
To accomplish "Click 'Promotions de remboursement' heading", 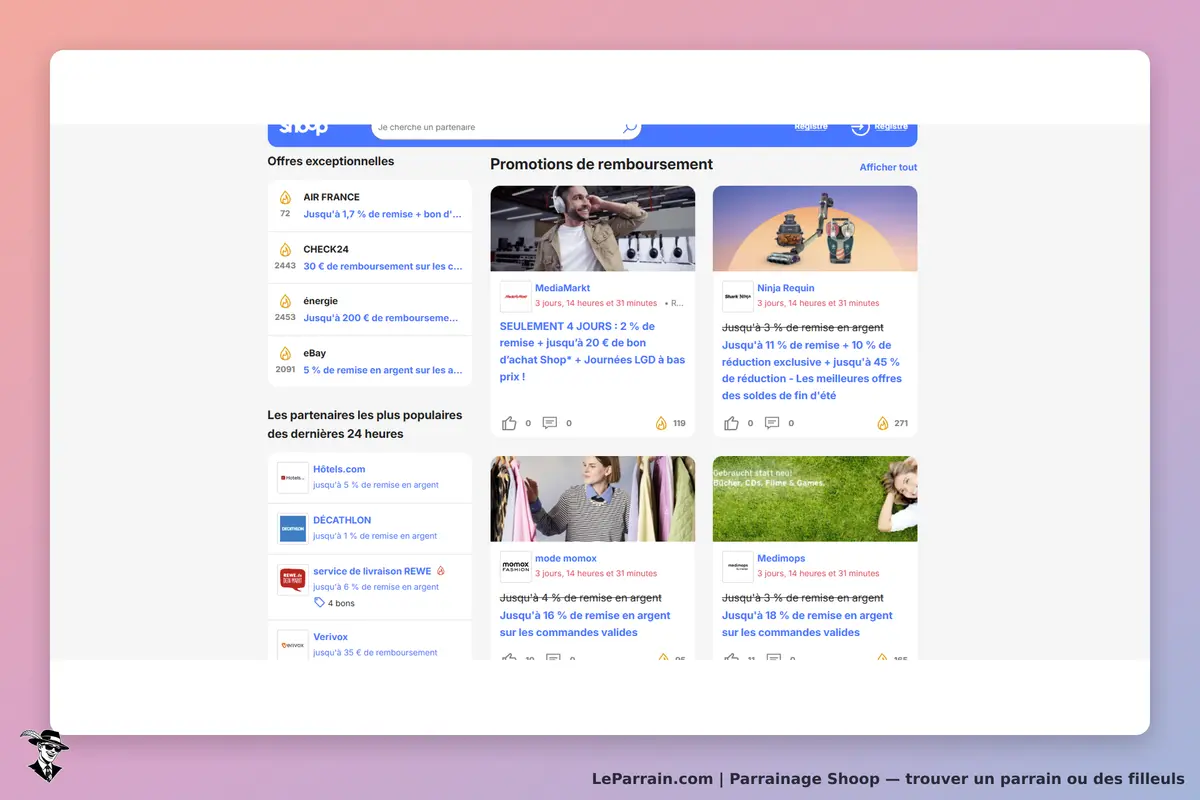I will pyautogui.click(x=601, y=164).
